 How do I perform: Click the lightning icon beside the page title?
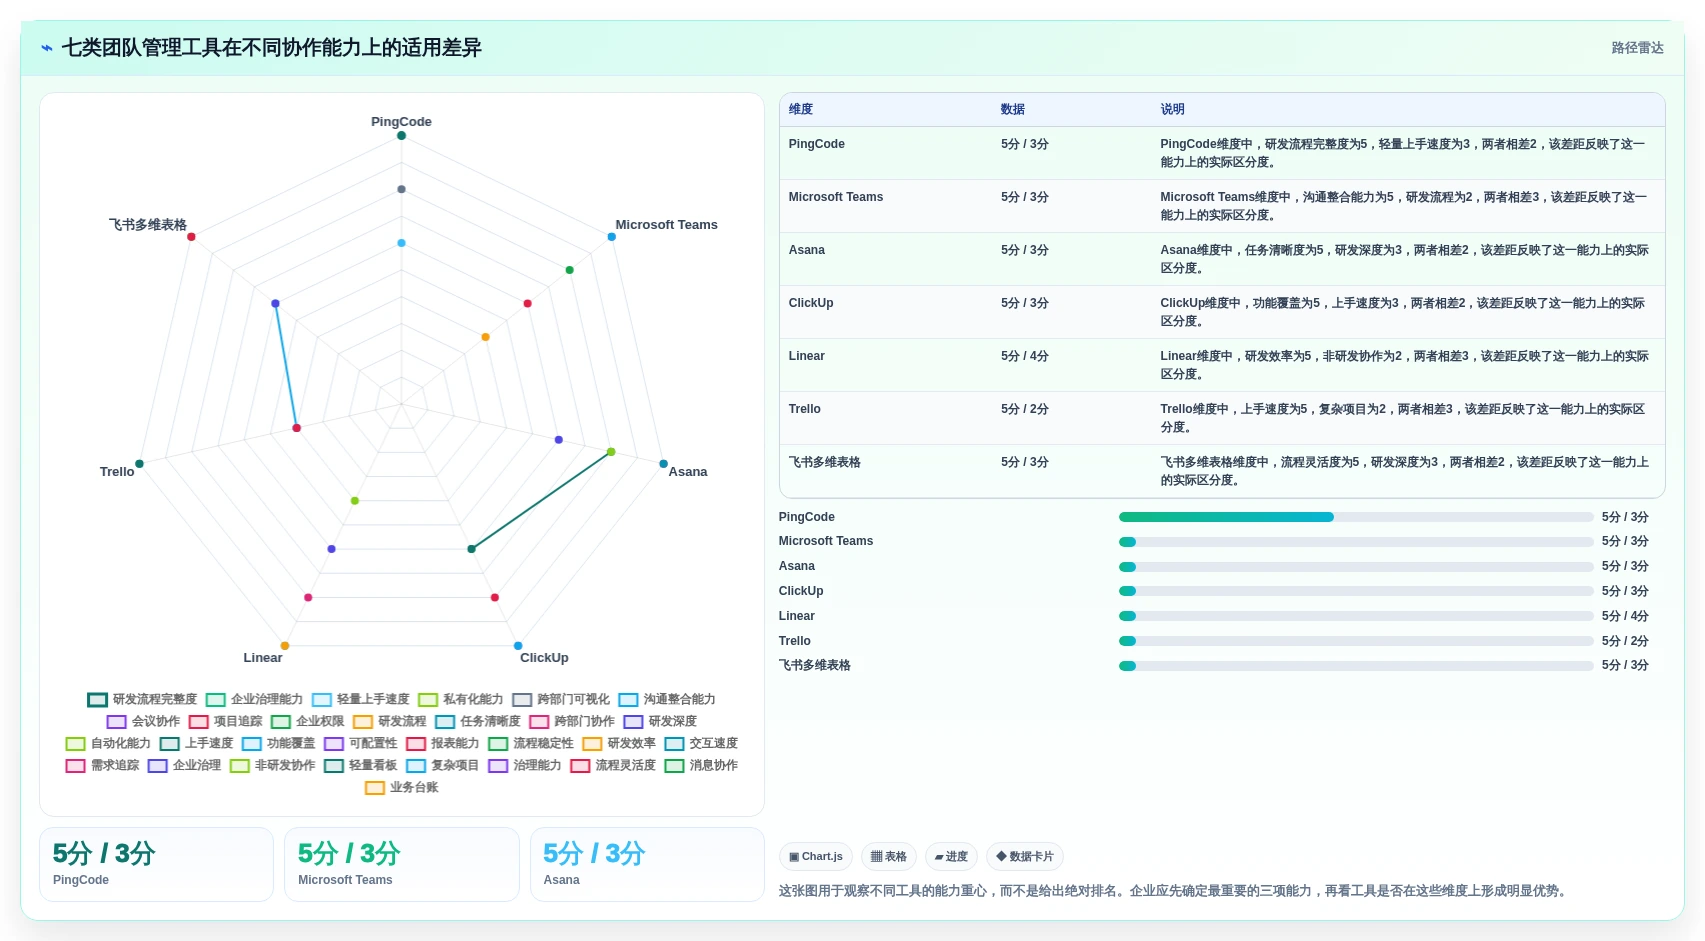click(47, 48)
